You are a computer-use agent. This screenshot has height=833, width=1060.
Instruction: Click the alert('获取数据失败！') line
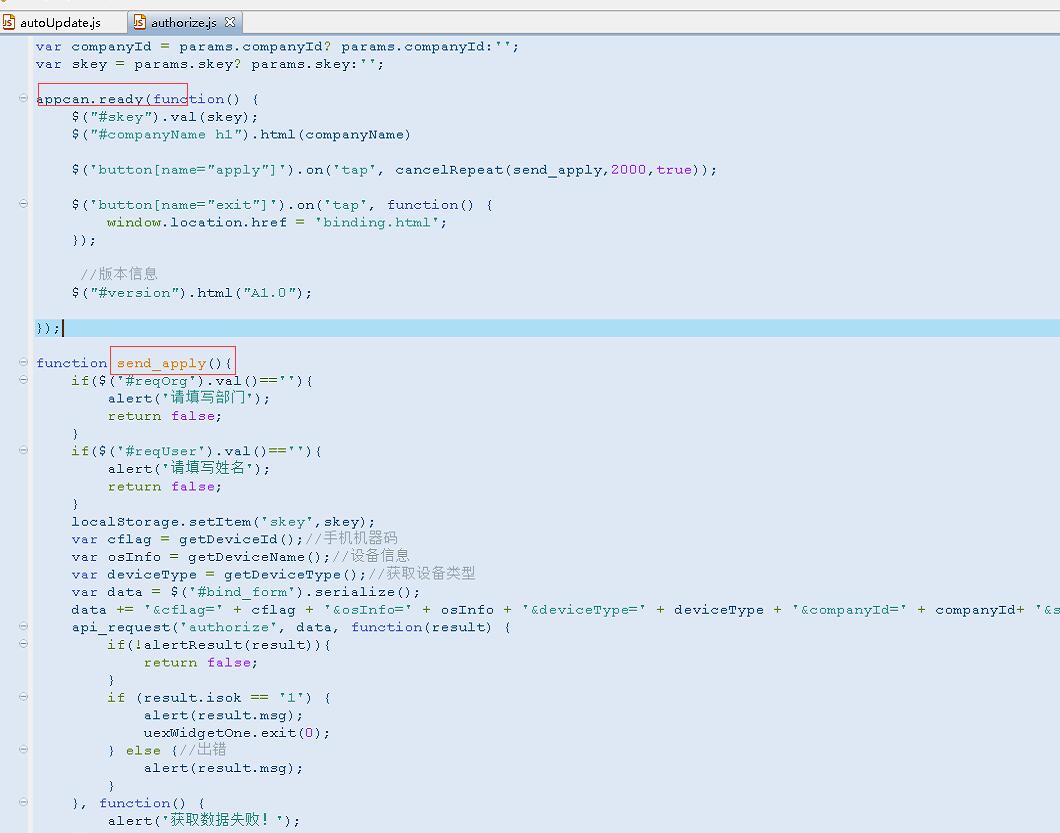click(203, 820)
